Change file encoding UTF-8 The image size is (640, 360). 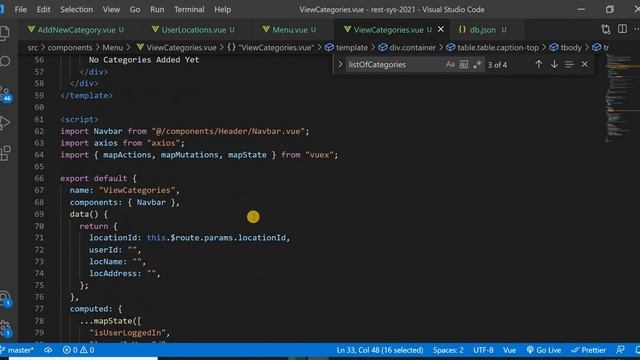pyautogui.click(x=483, y=350)
